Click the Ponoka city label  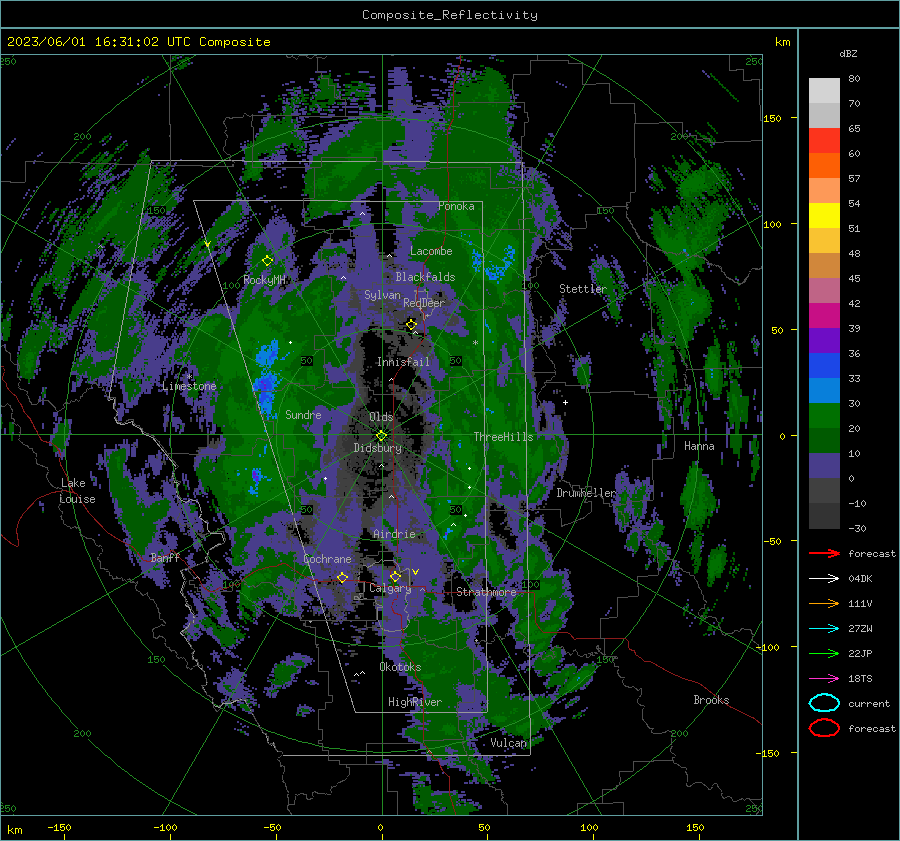pyautogui.click(x=456, y=206)
